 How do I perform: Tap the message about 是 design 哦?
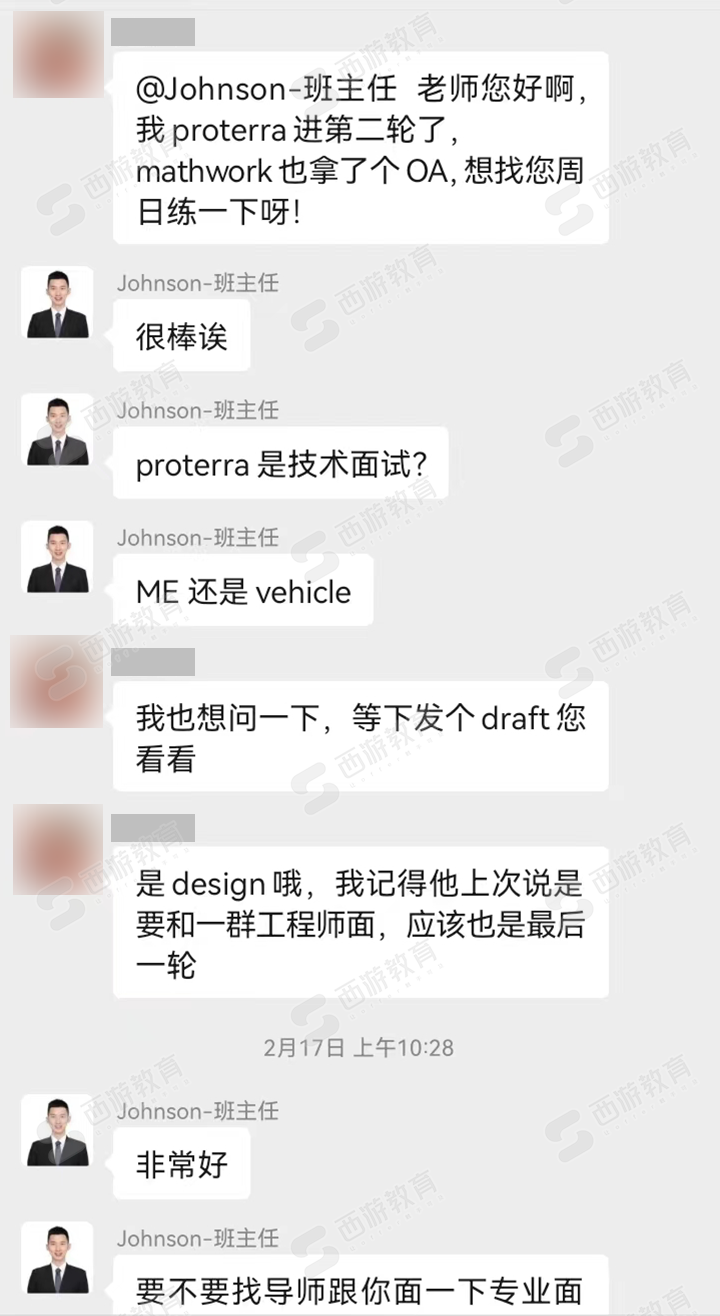point(361,923)
